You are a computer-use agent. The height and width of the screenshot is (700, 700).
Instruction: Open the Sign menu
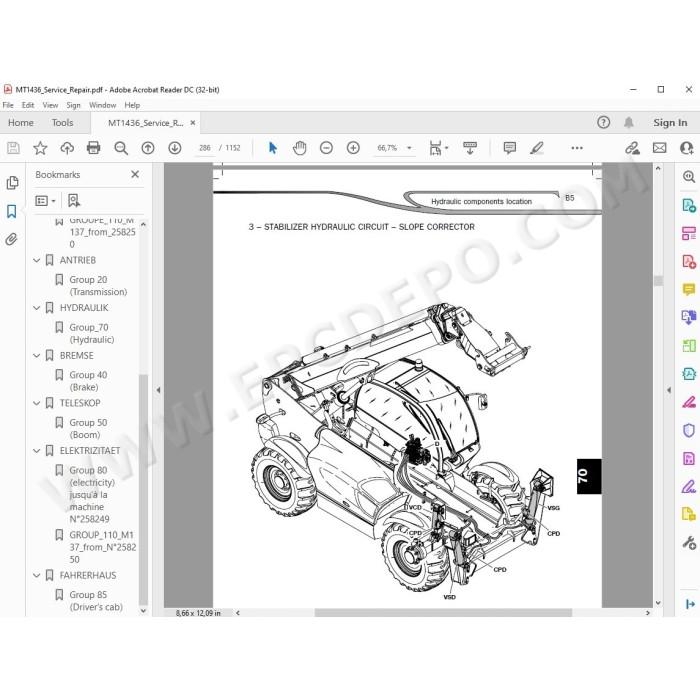[x=73, y=105]
